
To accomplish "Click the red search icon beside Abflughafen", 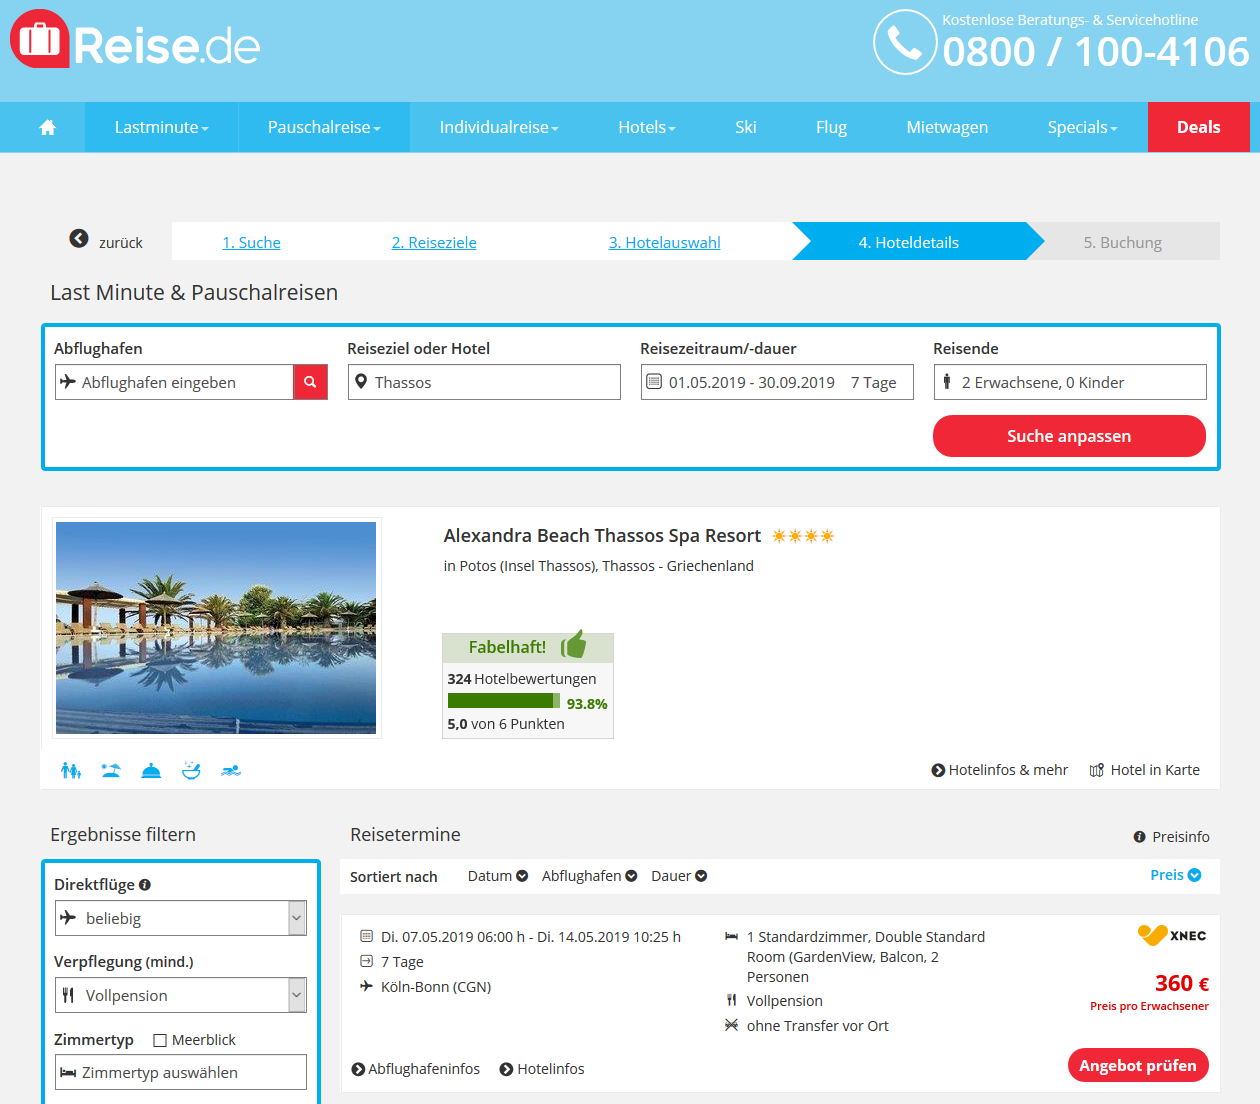I will [x=310, y=382].
